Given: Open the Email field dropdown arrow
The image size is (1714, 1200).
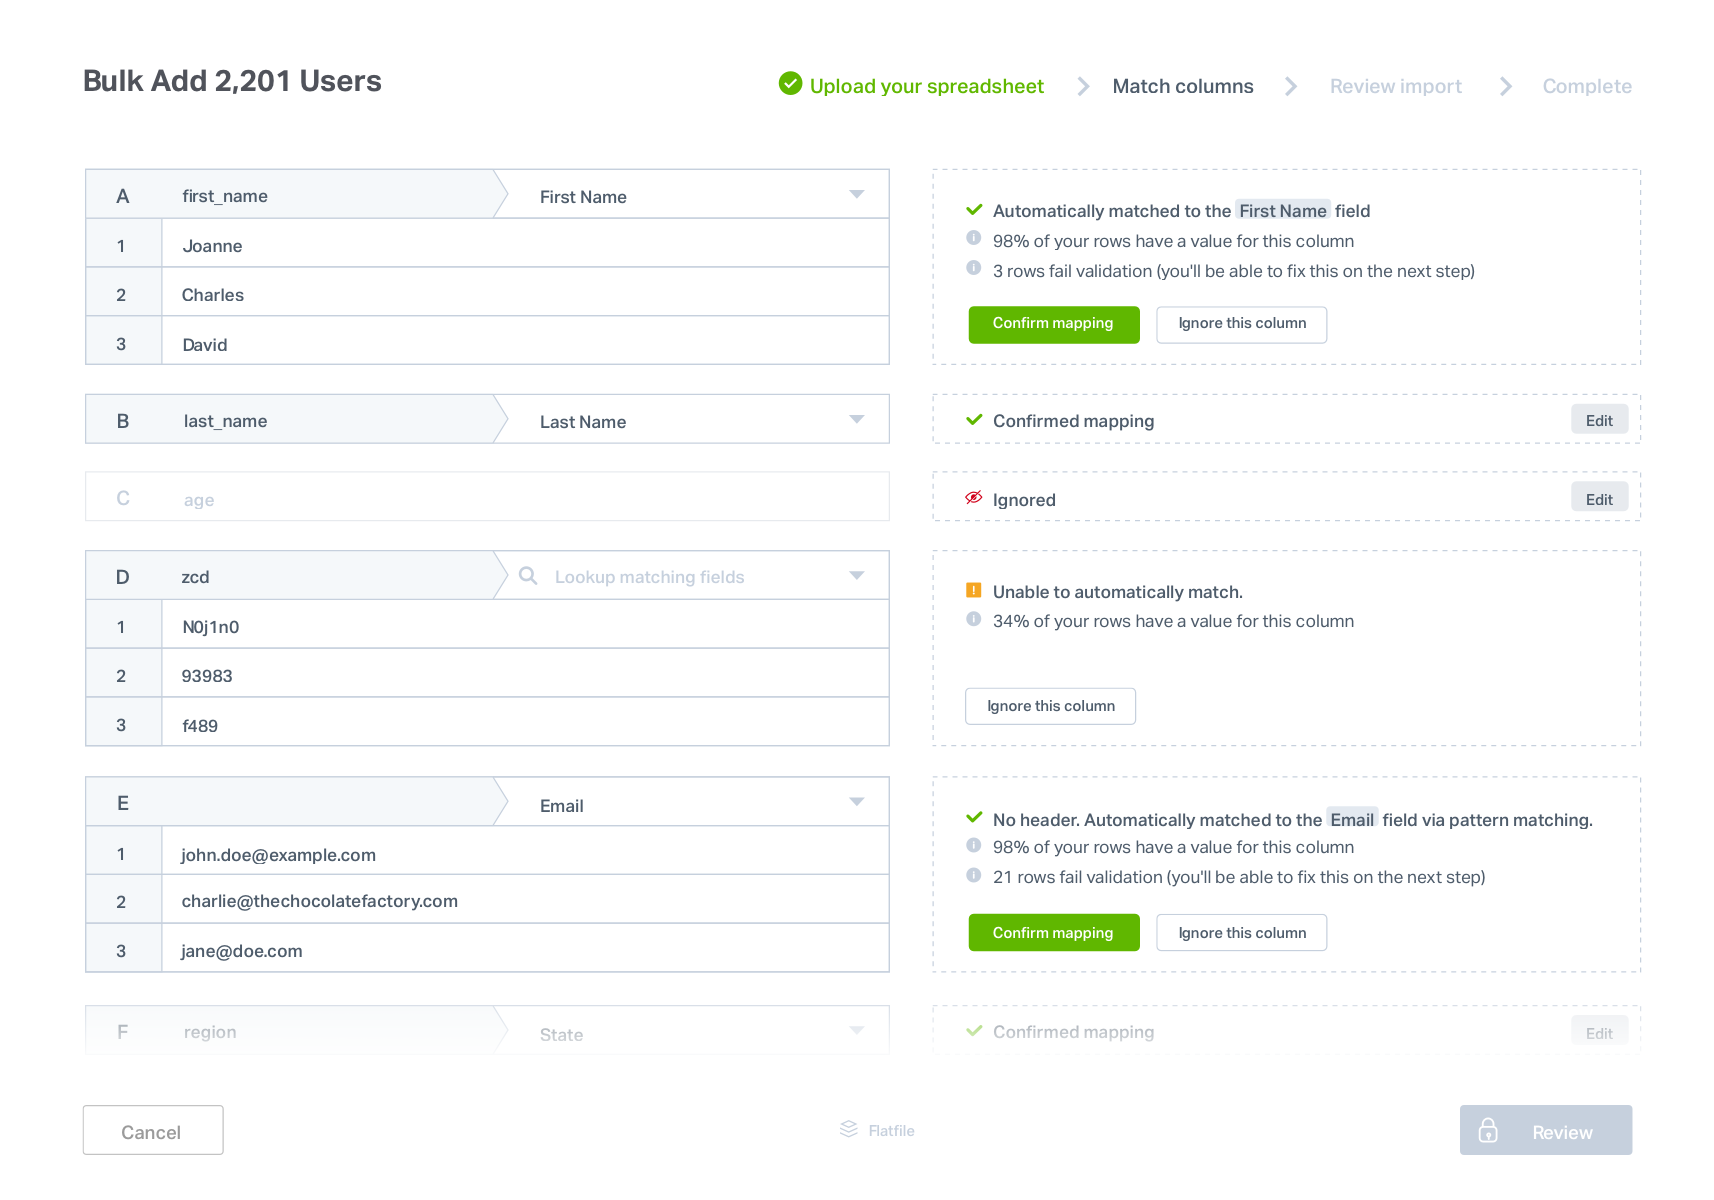Looking at the screenshot, I should (856, 802).
